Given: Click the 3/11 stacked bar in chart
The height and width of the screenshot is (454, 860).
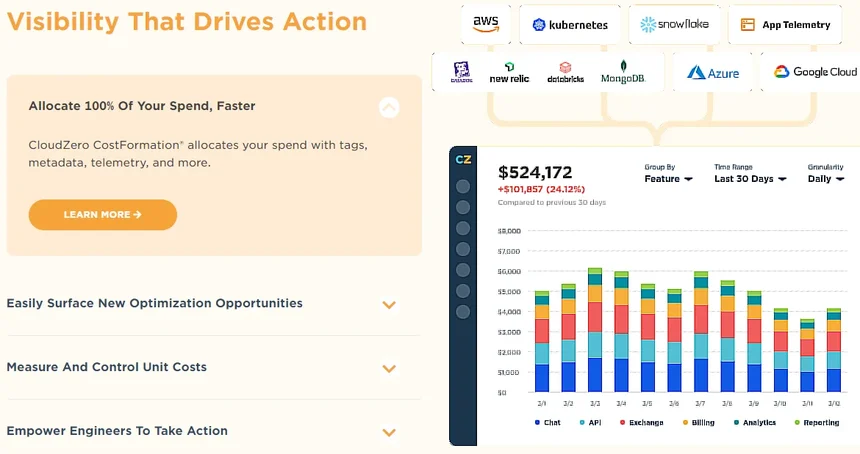Looking at the screenshot, I should point(807,355).
